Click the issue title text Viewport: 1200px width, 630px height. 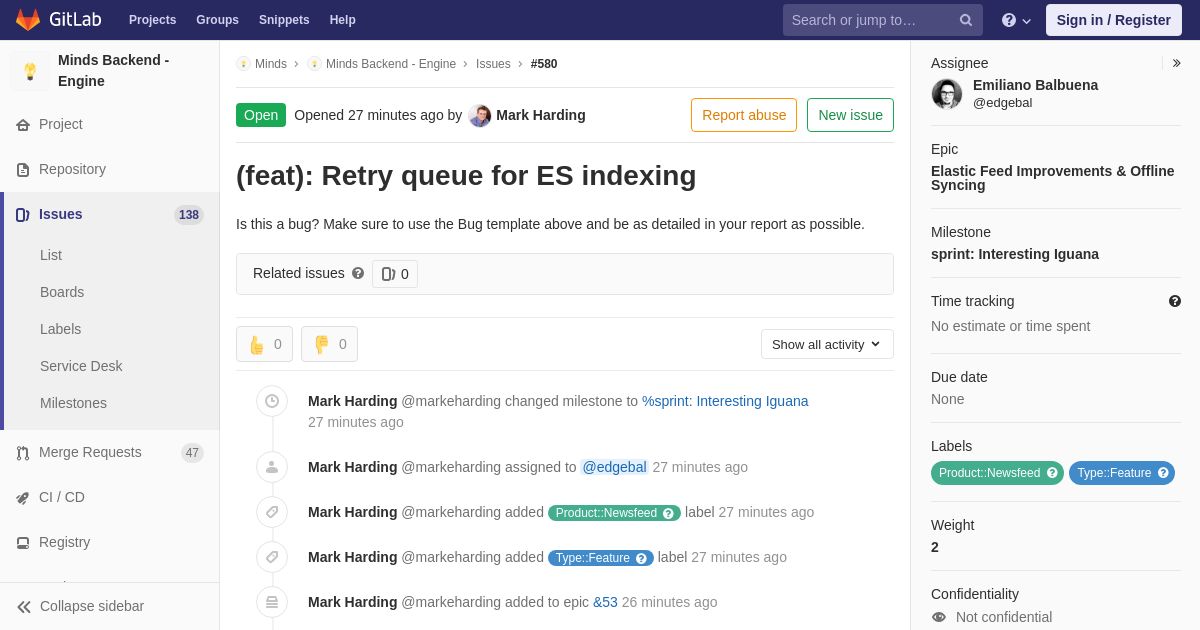point(466,176)
